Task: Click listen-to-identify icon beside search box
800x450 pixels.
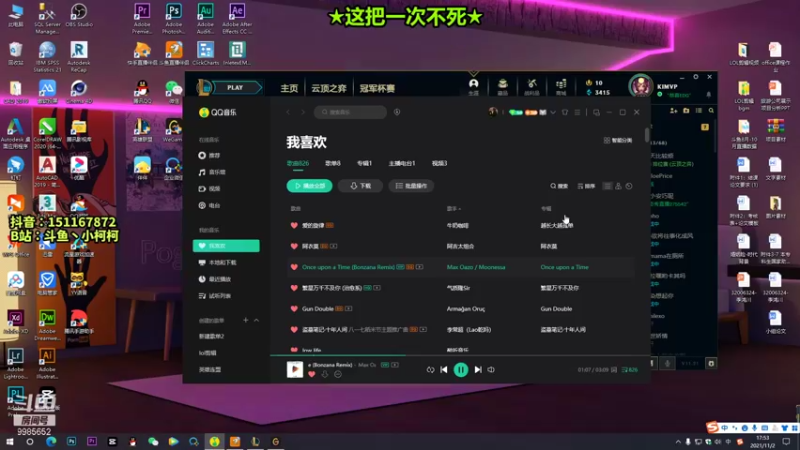Action: pyautogui.click(x=397, y=112)
